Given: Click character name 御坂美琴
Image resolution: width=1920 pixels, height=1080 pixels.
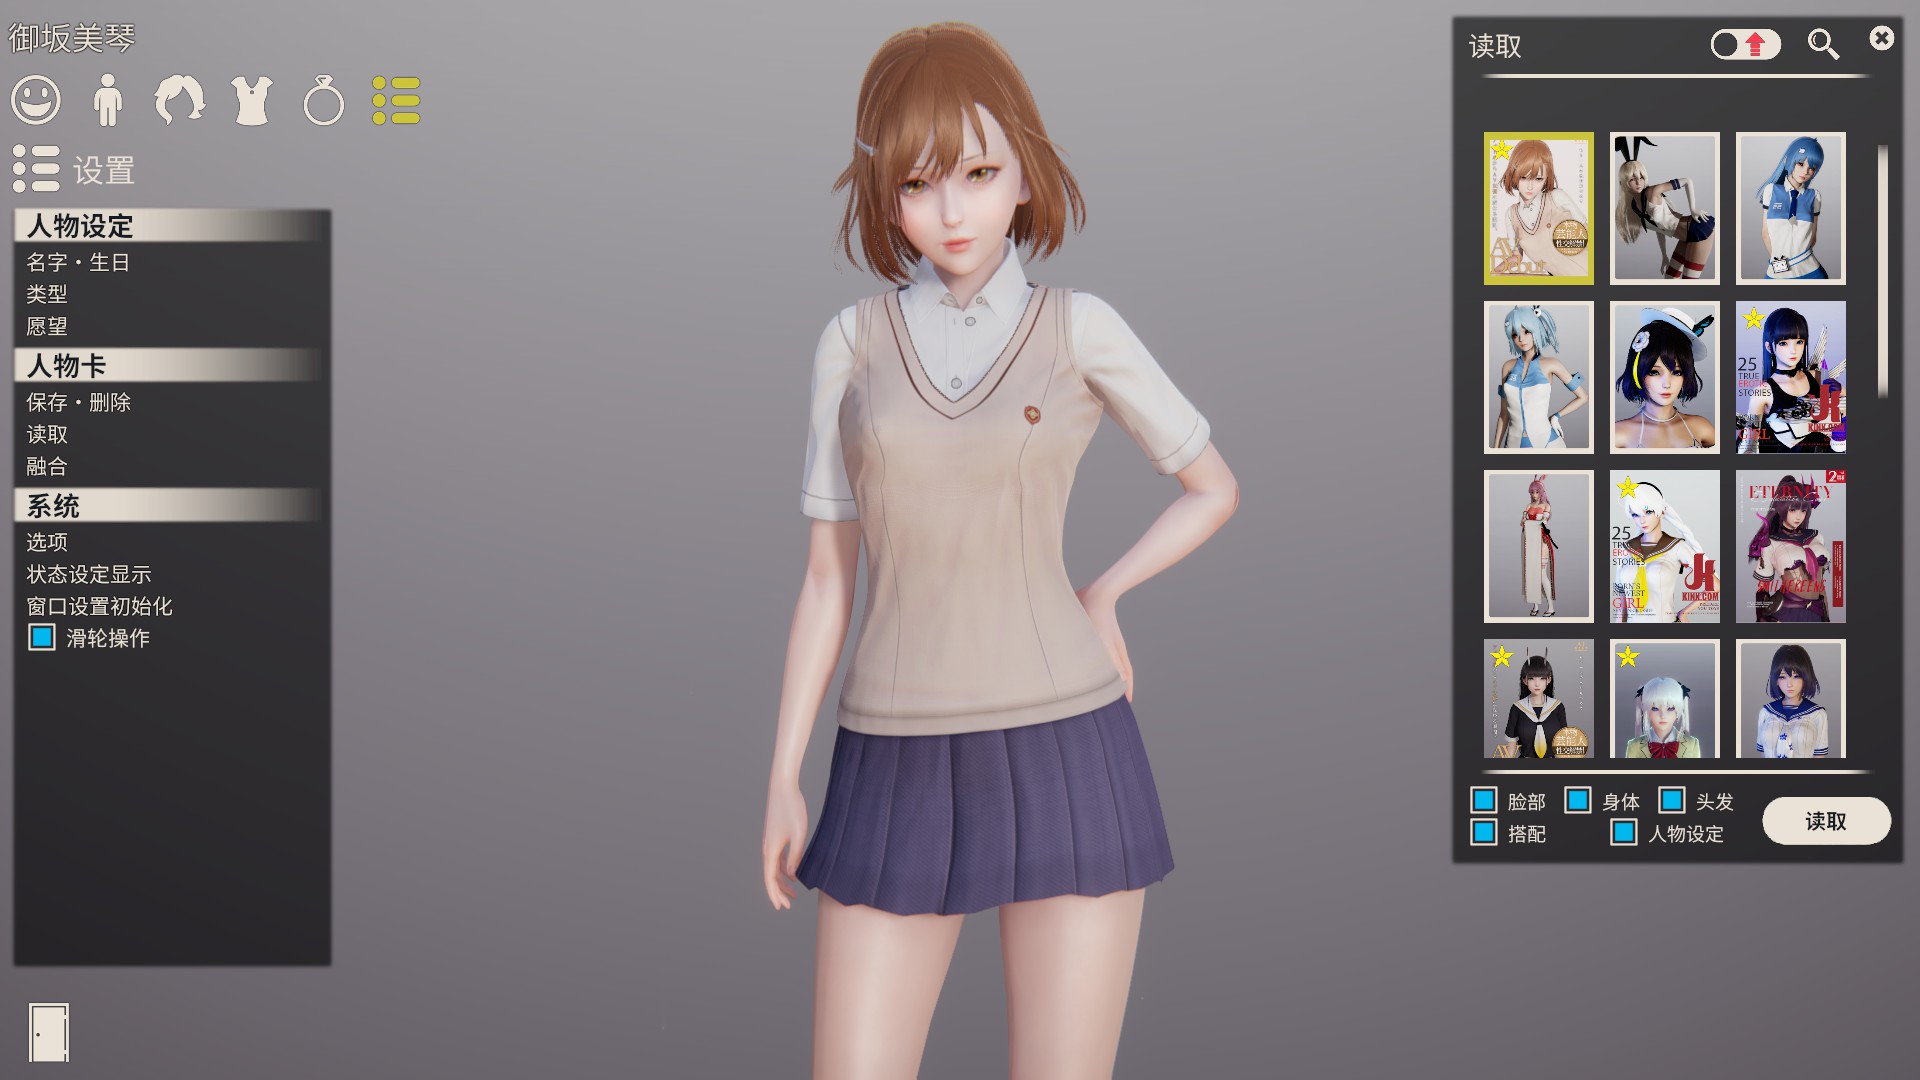Looking at the screenshot, I should pyautogui.click(x=72, y=38).
